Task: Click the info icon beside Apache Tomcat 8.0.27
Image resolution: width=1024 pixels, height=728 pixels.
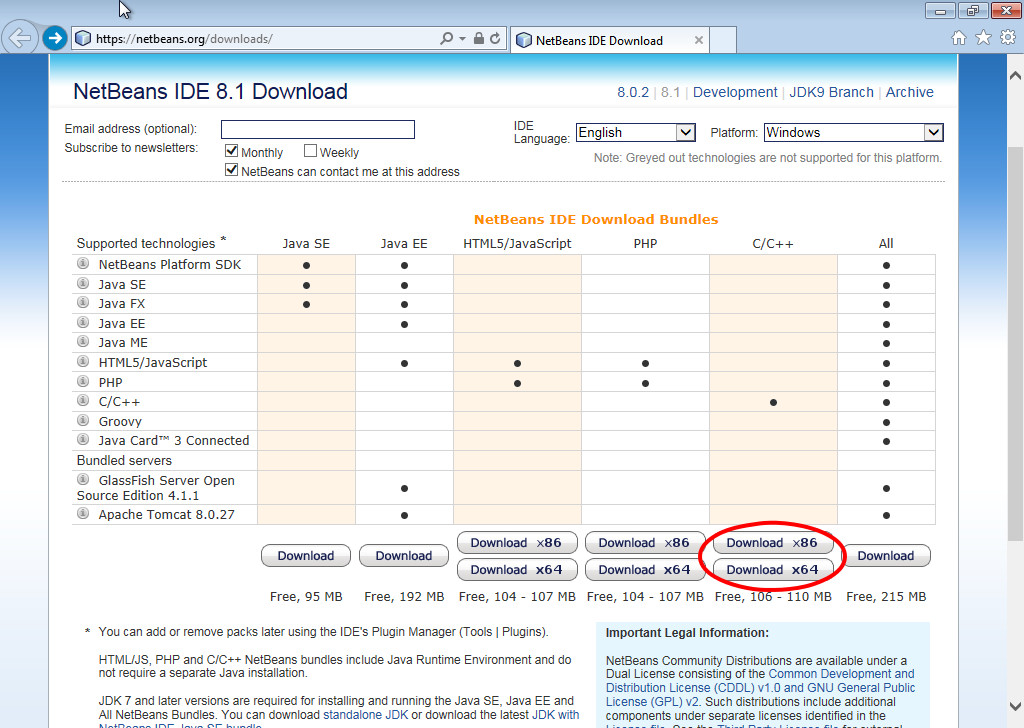Action: point(83,514)
